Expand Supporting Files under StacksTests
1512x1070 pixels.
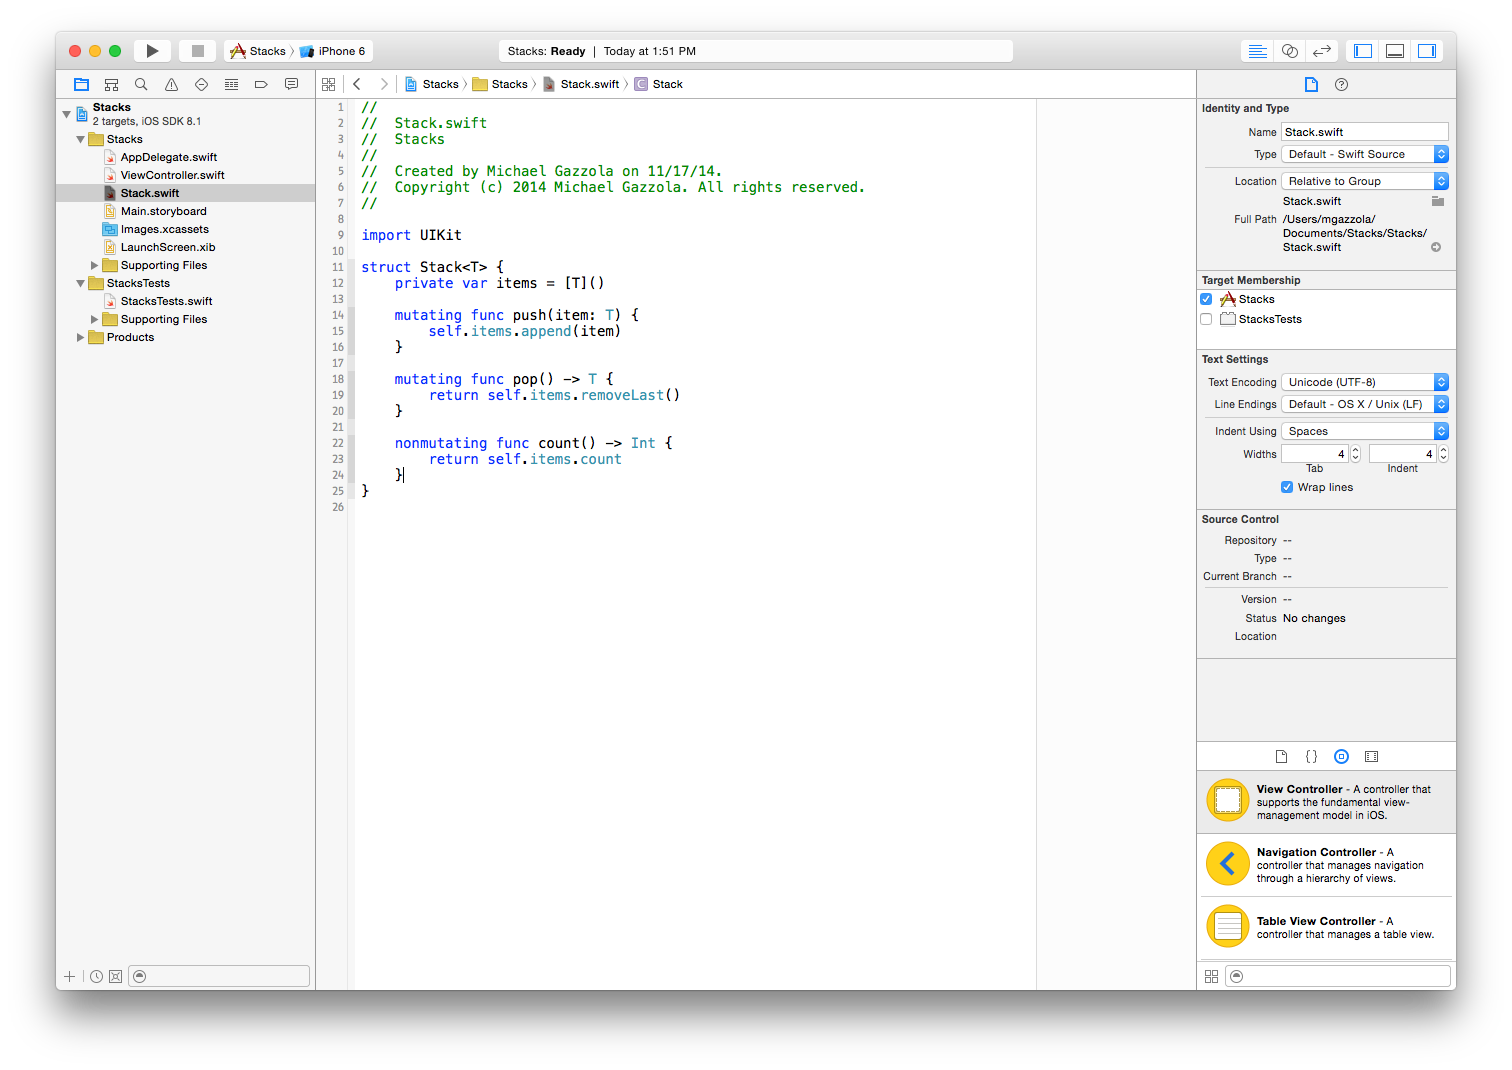point(95,319)
